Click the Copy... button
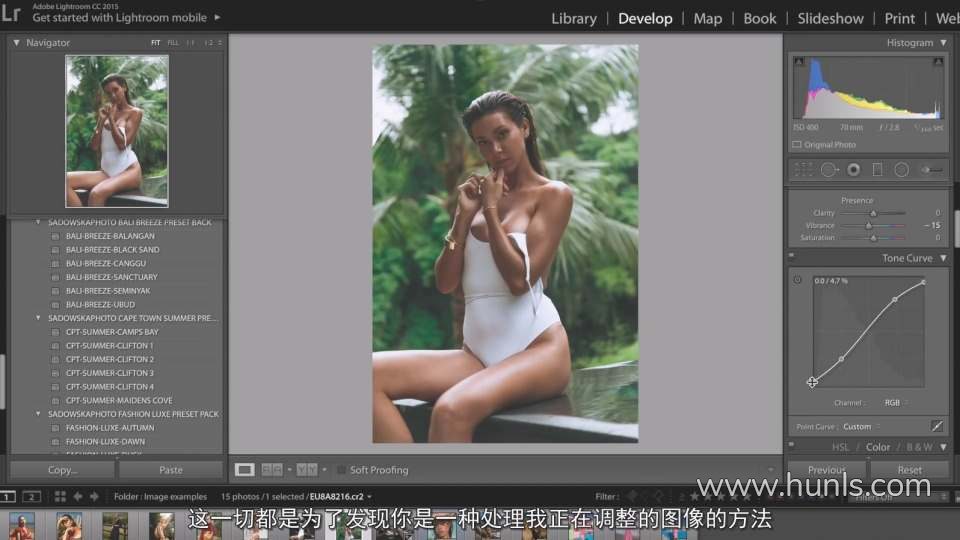This screenshot has height=540, width=960. 62,470
